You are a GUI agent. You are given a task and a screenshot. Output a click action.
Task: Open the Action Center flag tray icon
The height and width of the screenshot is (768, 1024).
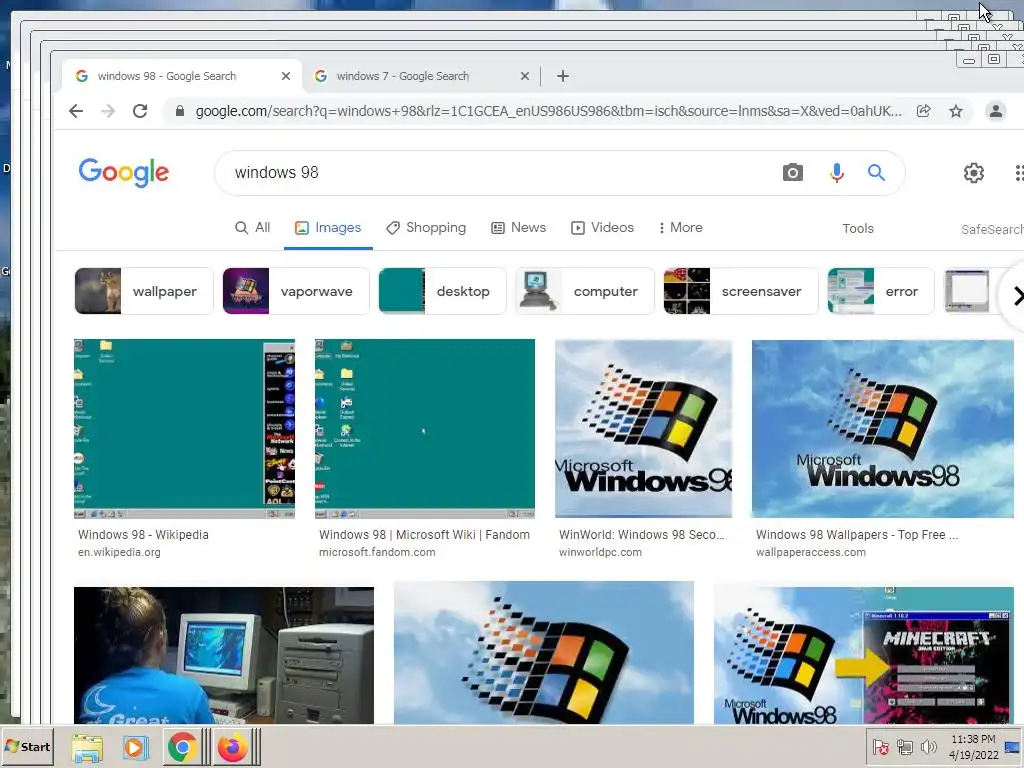tap(880, 746)
